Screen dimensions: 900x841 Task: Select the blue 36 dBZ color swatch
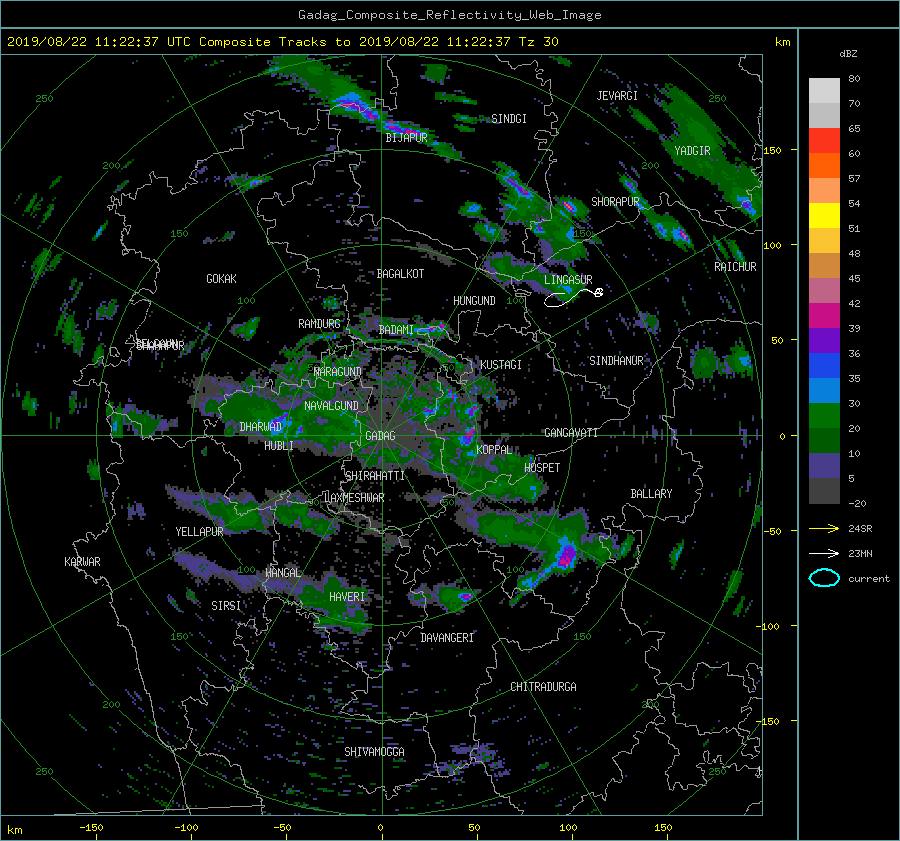824,365
